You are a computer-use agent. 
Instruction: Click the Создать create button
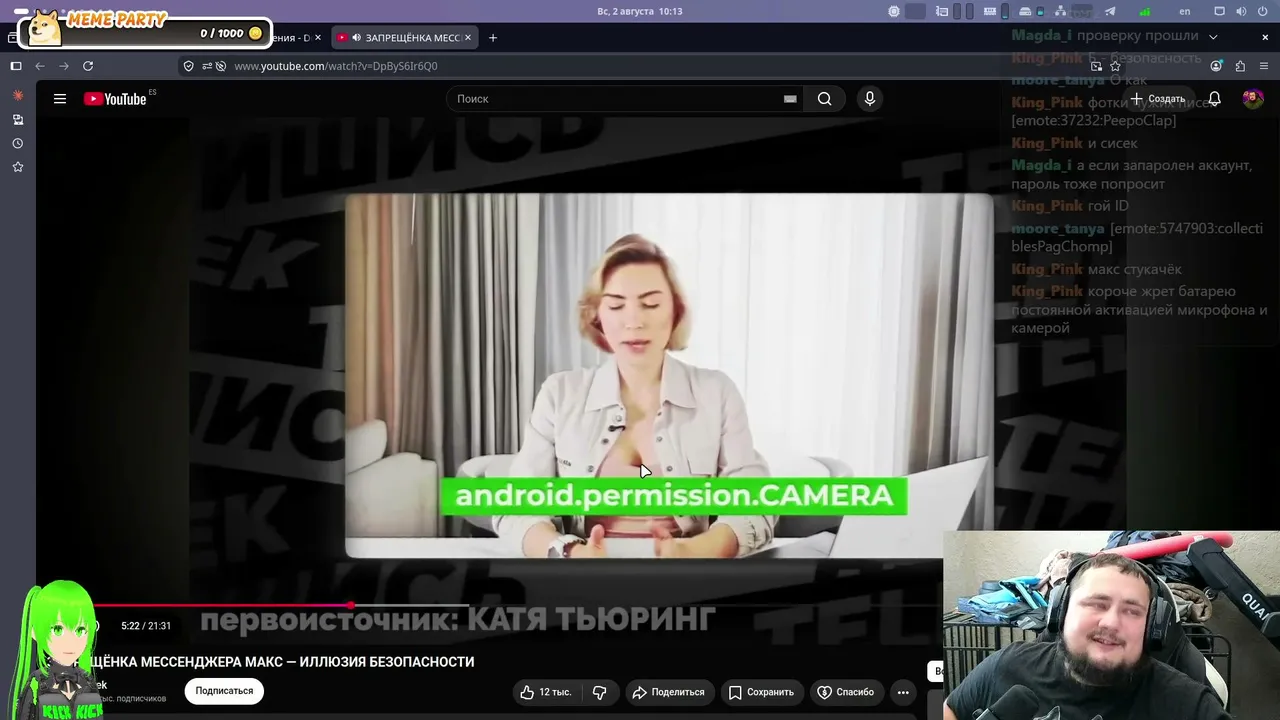click(1158, 99)
